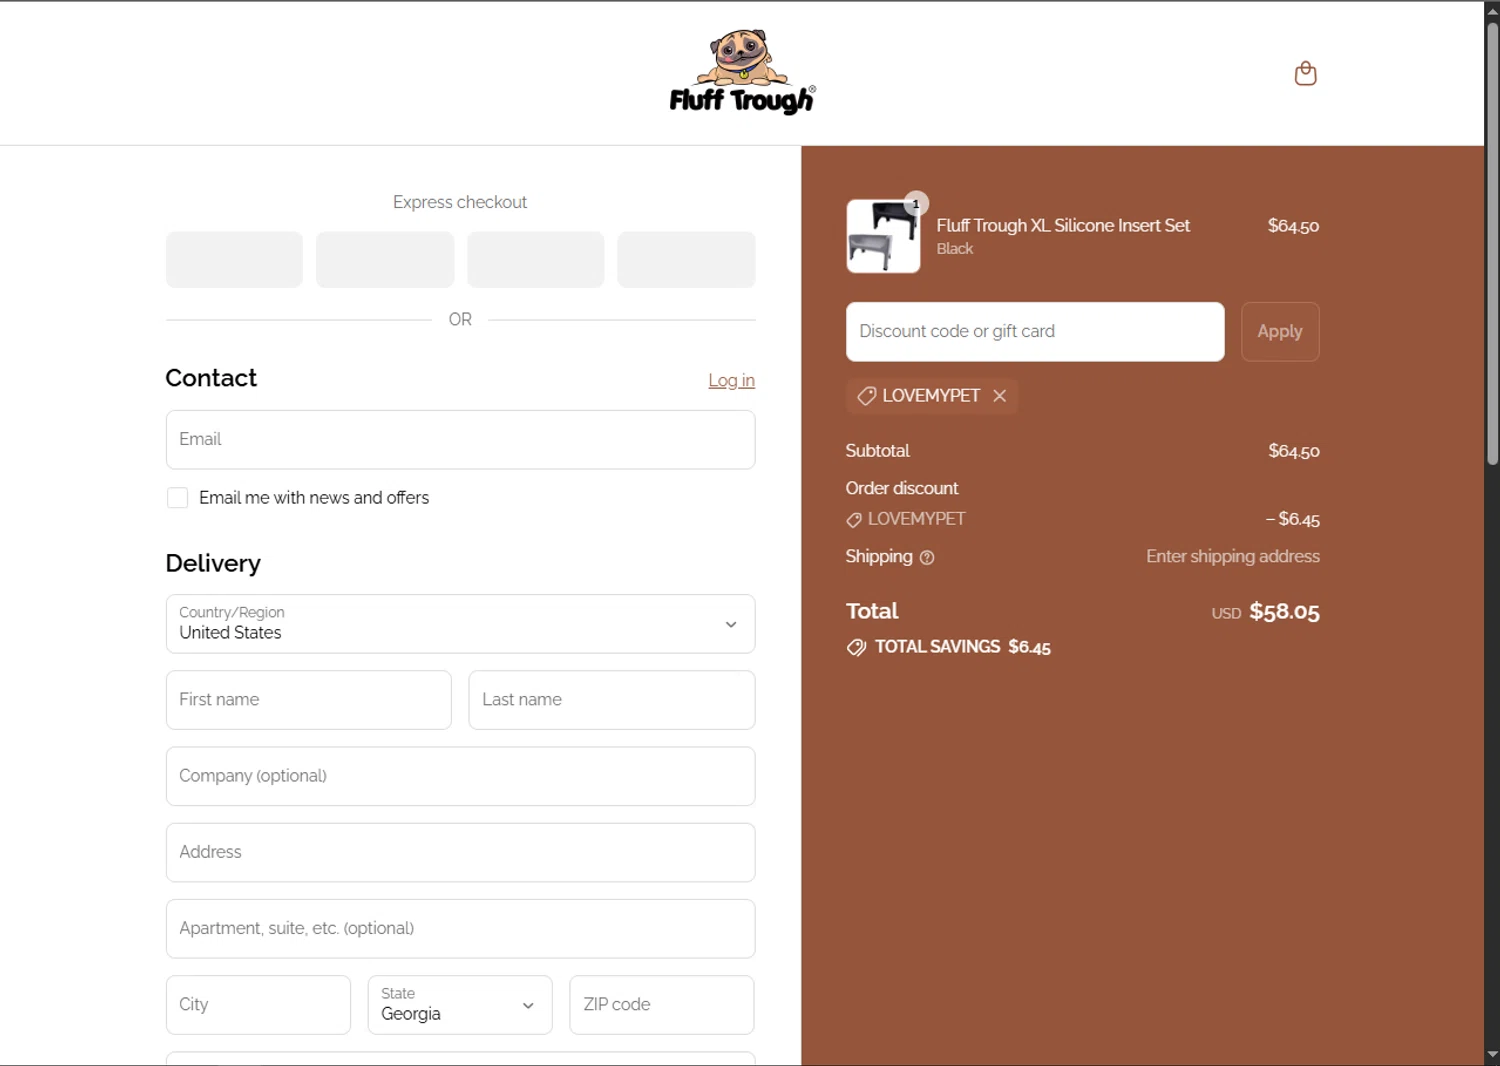Click the $64.50 Subtotal value
Image resolution: width=1500 pixels, height=1066 pixels.
pos(1294,452)
